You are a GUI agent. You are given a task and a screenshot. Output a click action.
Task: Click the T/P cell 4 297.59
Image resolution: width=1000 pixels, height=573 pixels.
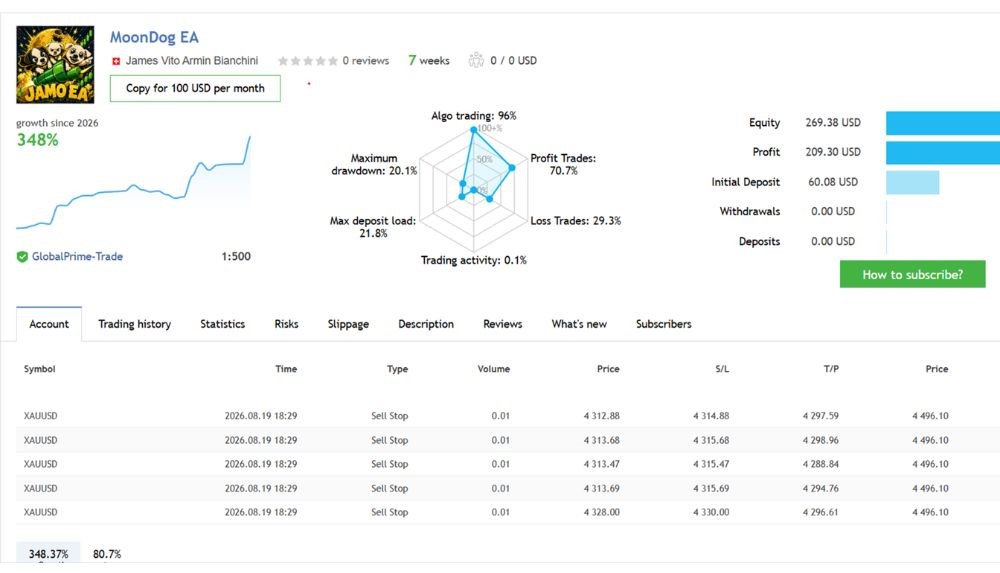click(821, 415)
